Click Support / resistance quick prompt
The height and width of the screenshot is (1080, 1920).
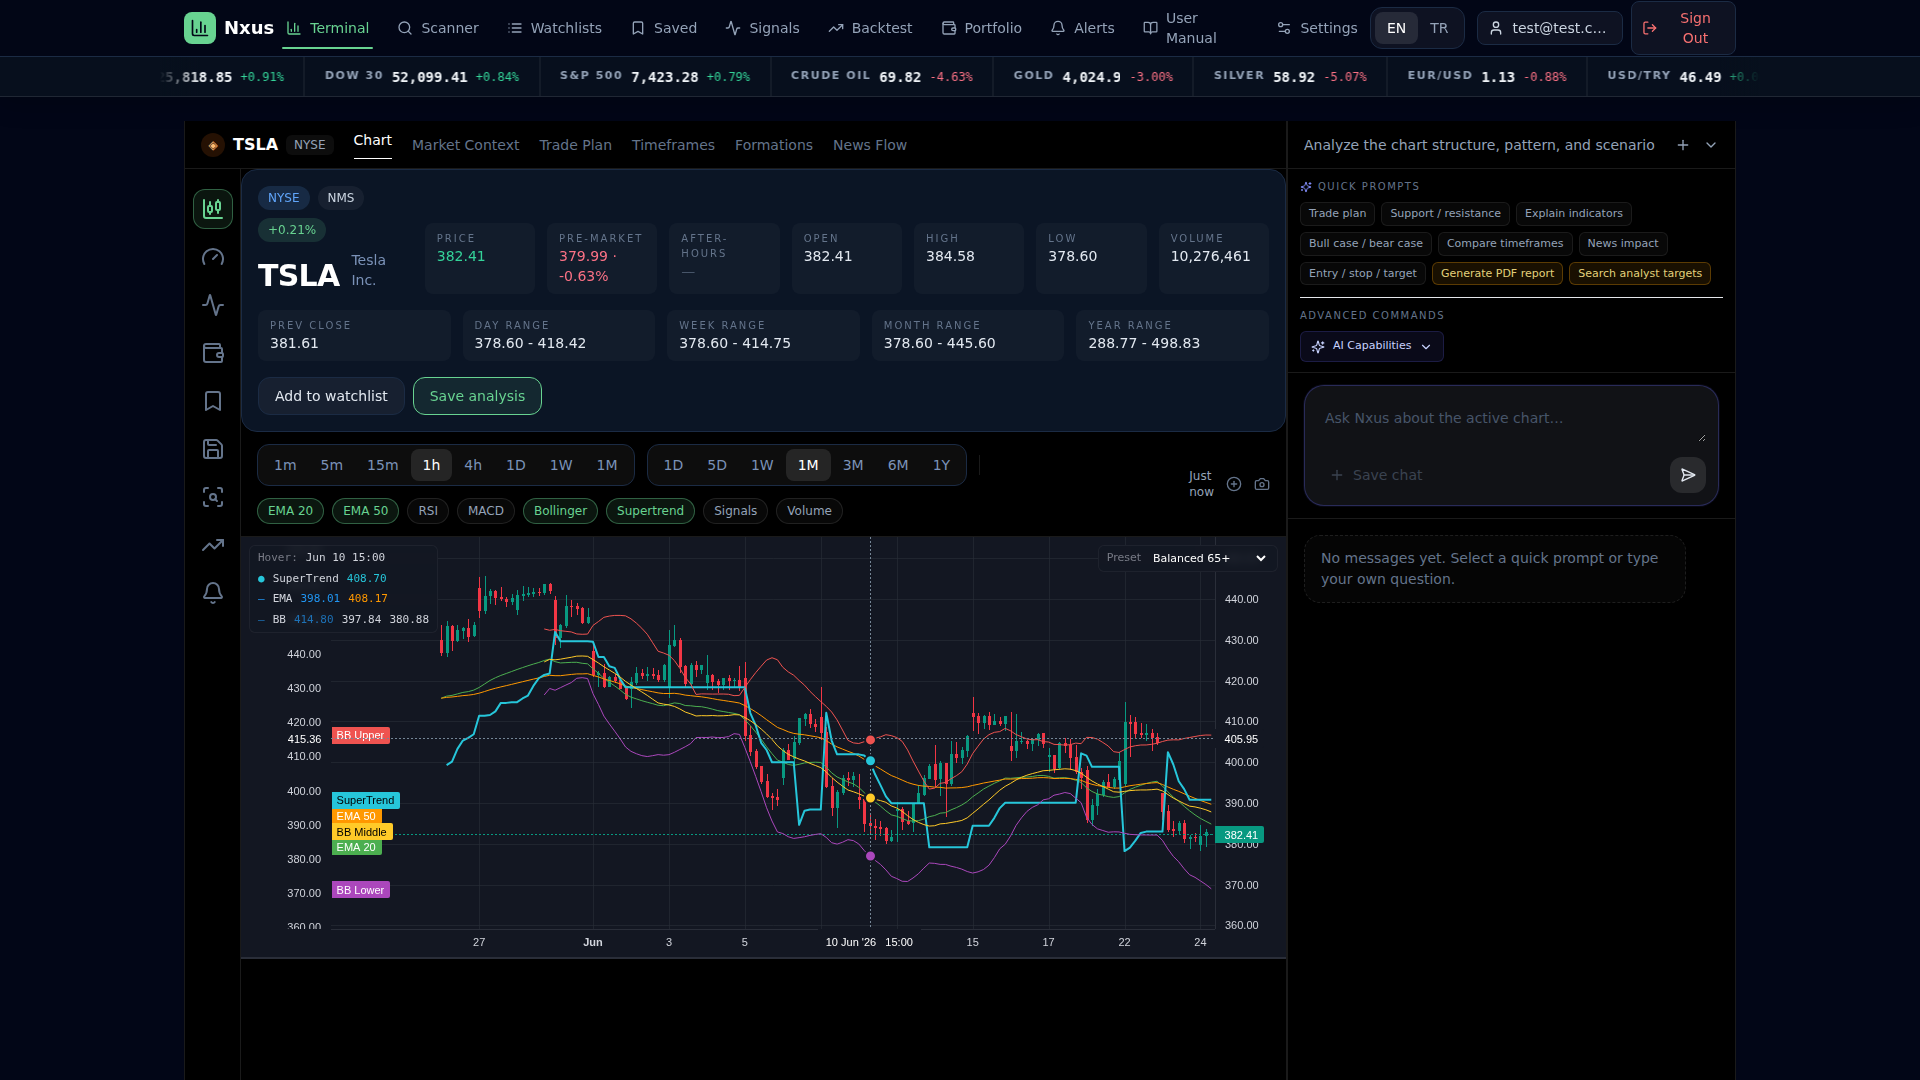pos(1445,214)
